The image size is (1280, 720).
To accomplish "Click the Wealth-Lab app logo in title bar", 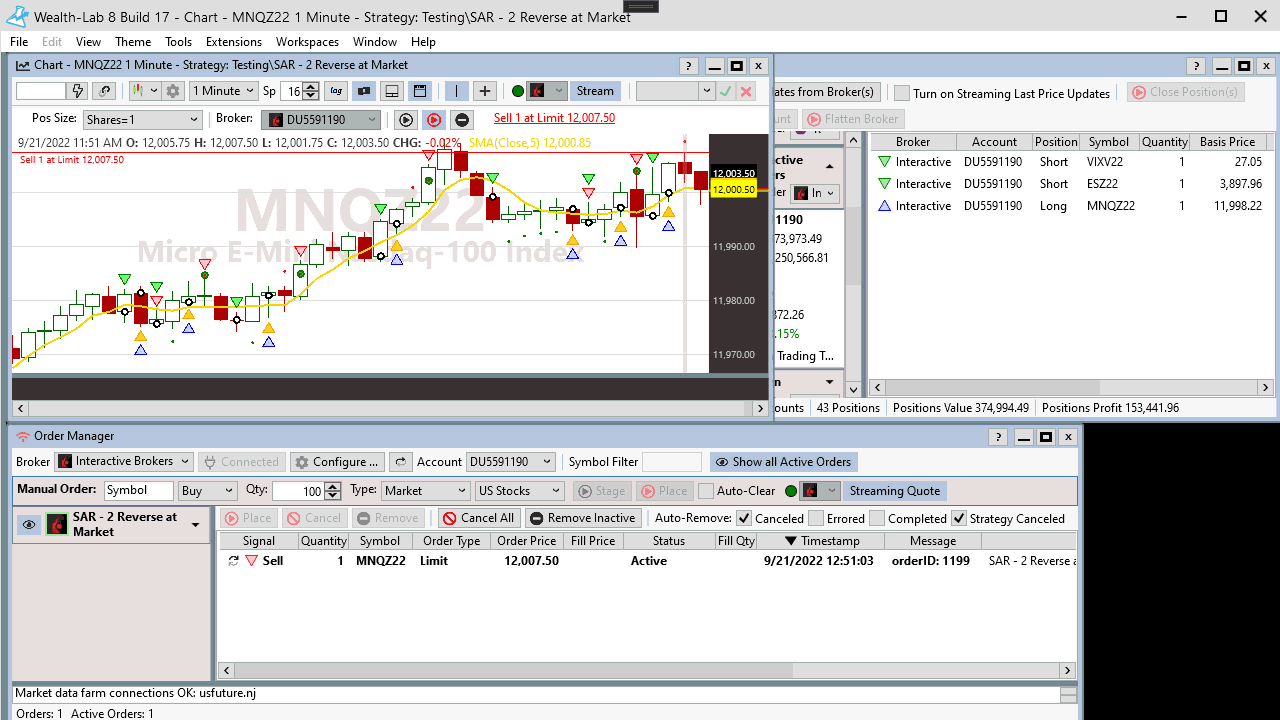I will tap(17, 16).
